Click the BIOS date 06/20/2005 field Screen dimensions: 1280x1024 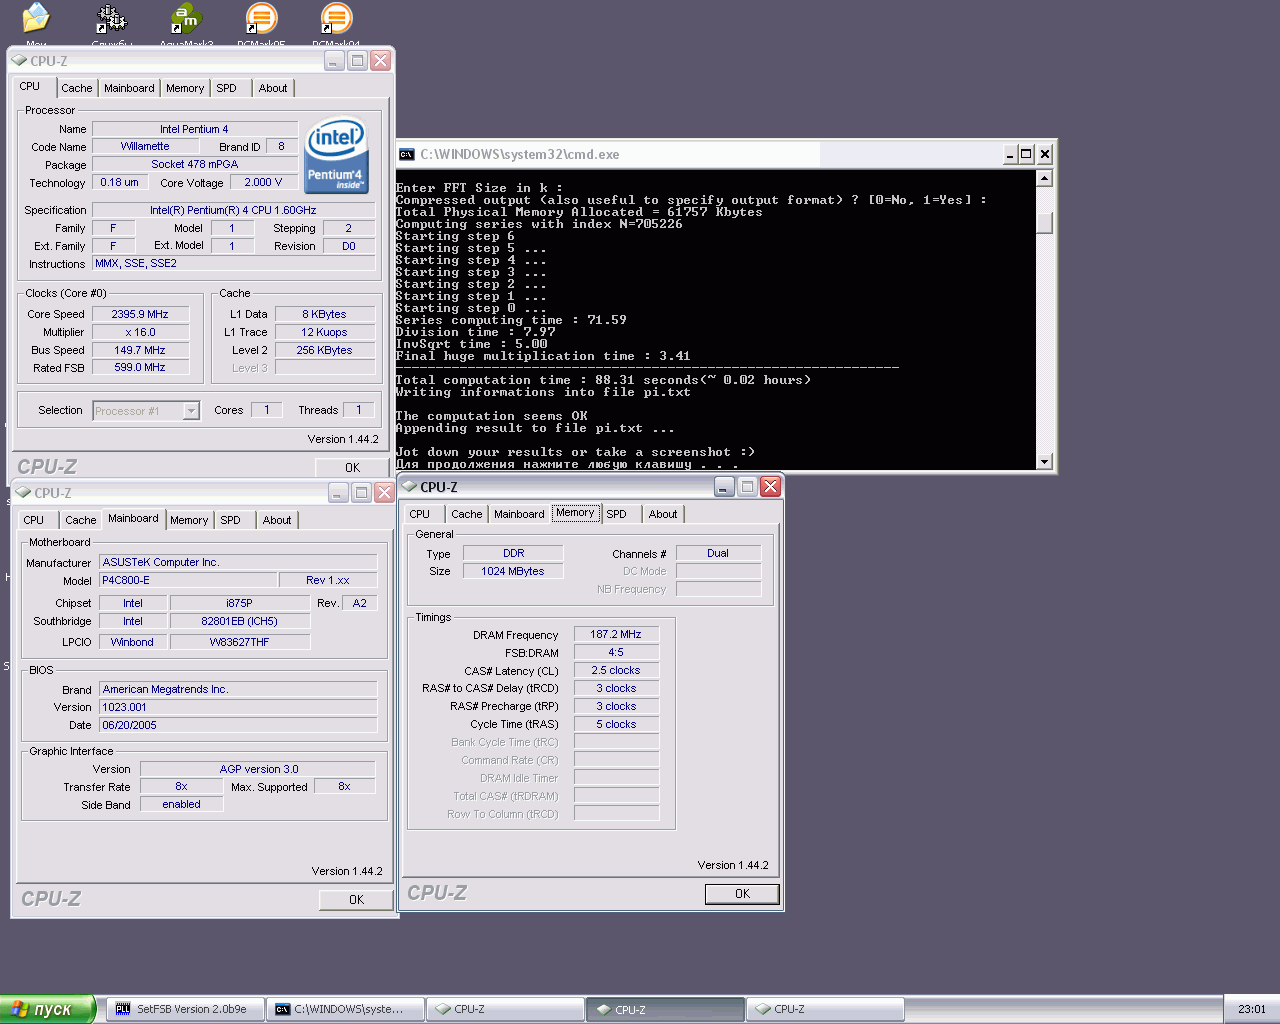(238, 725)
